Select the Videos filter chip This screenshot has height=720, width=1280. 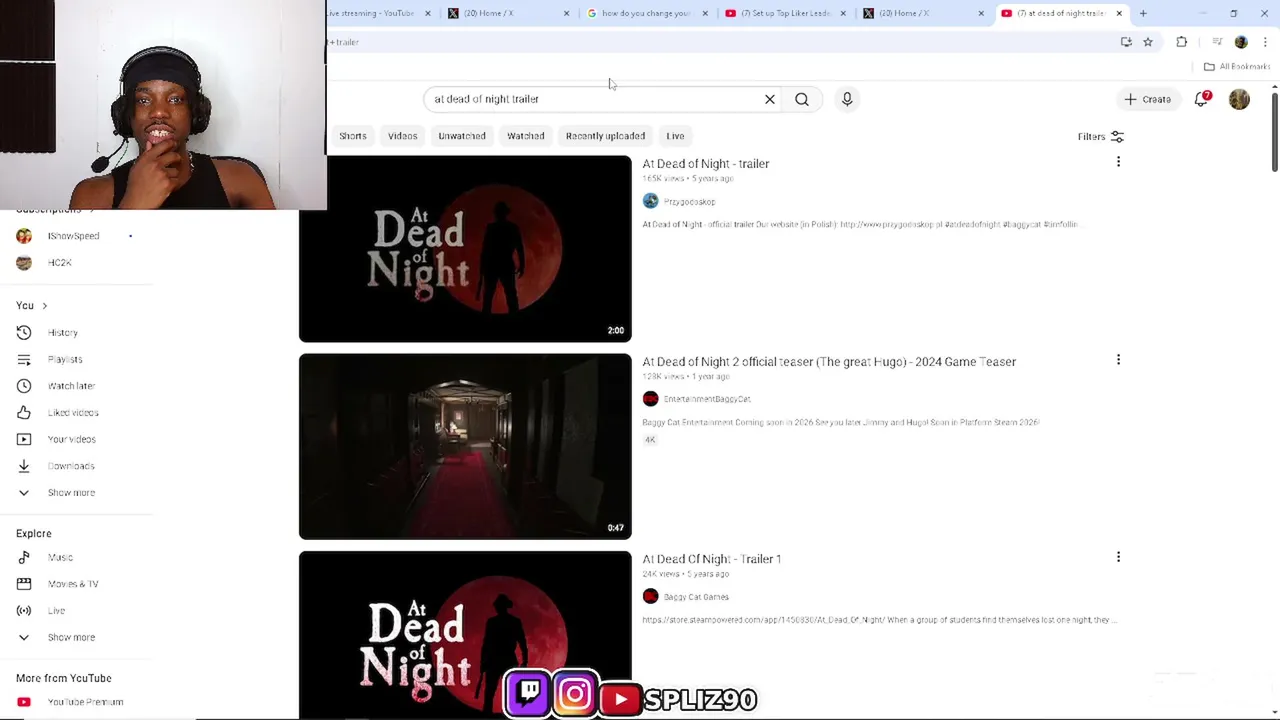403,136
